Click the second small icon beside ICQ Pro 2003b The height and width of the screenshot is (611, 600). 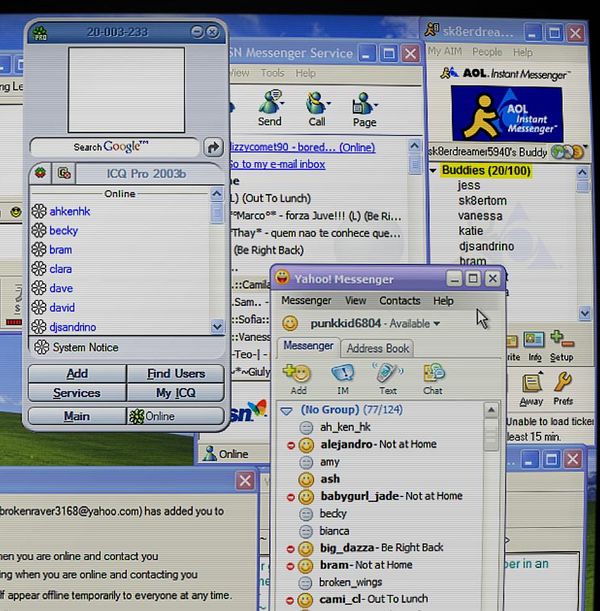point(64,173)
